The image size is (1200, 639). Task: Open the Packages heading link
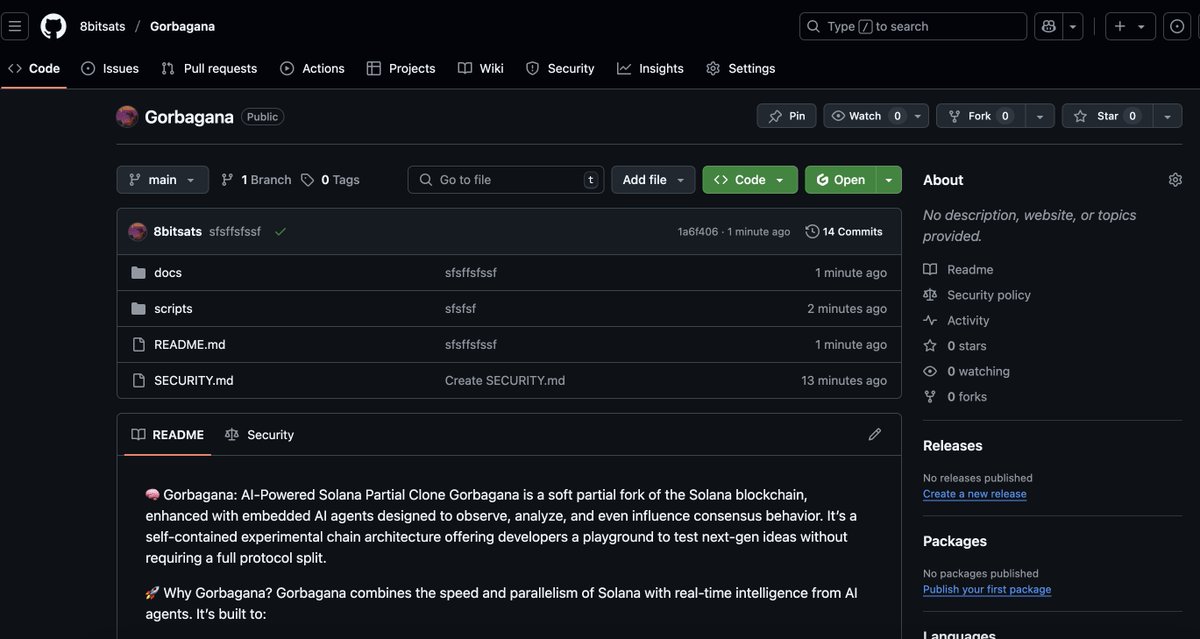[955, 542]
